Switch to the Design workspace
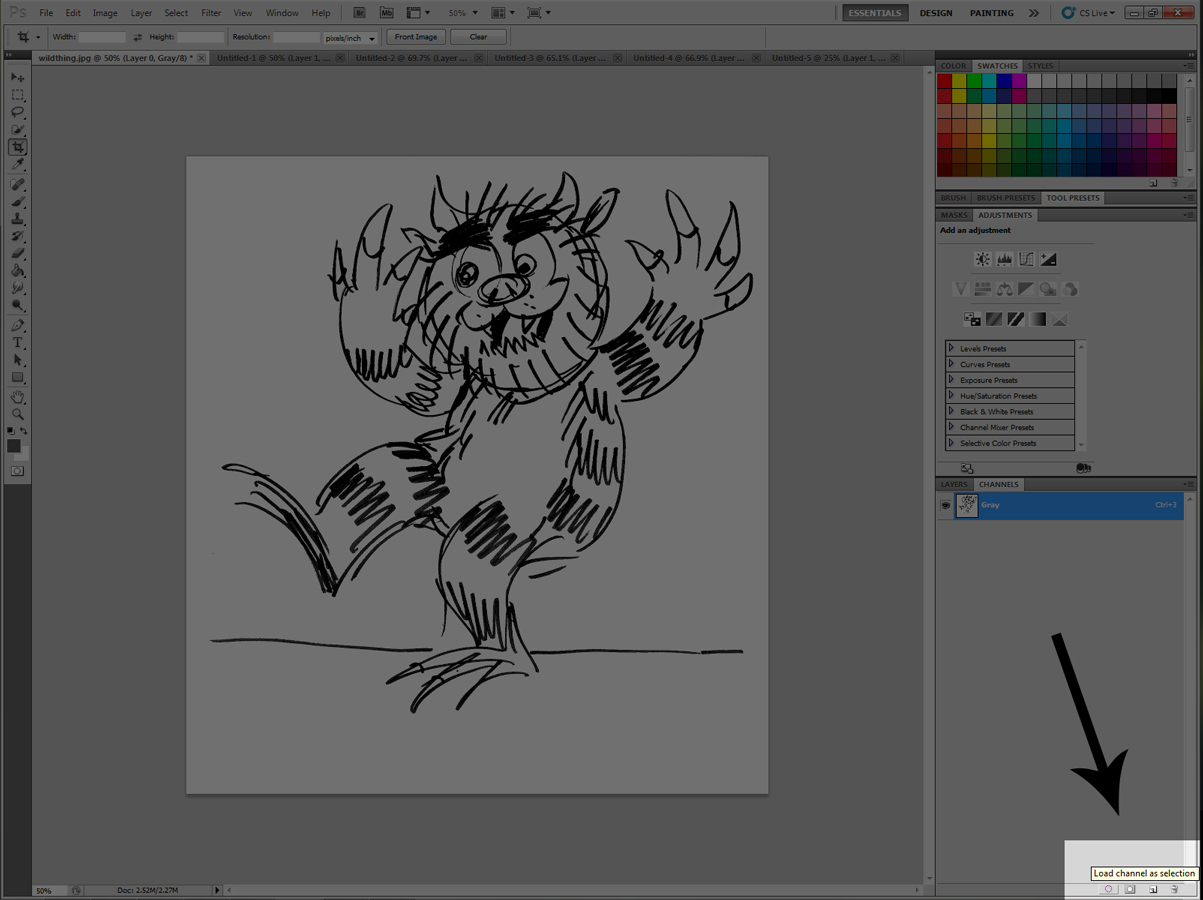1203x900 pixels. tap(936, 13)
